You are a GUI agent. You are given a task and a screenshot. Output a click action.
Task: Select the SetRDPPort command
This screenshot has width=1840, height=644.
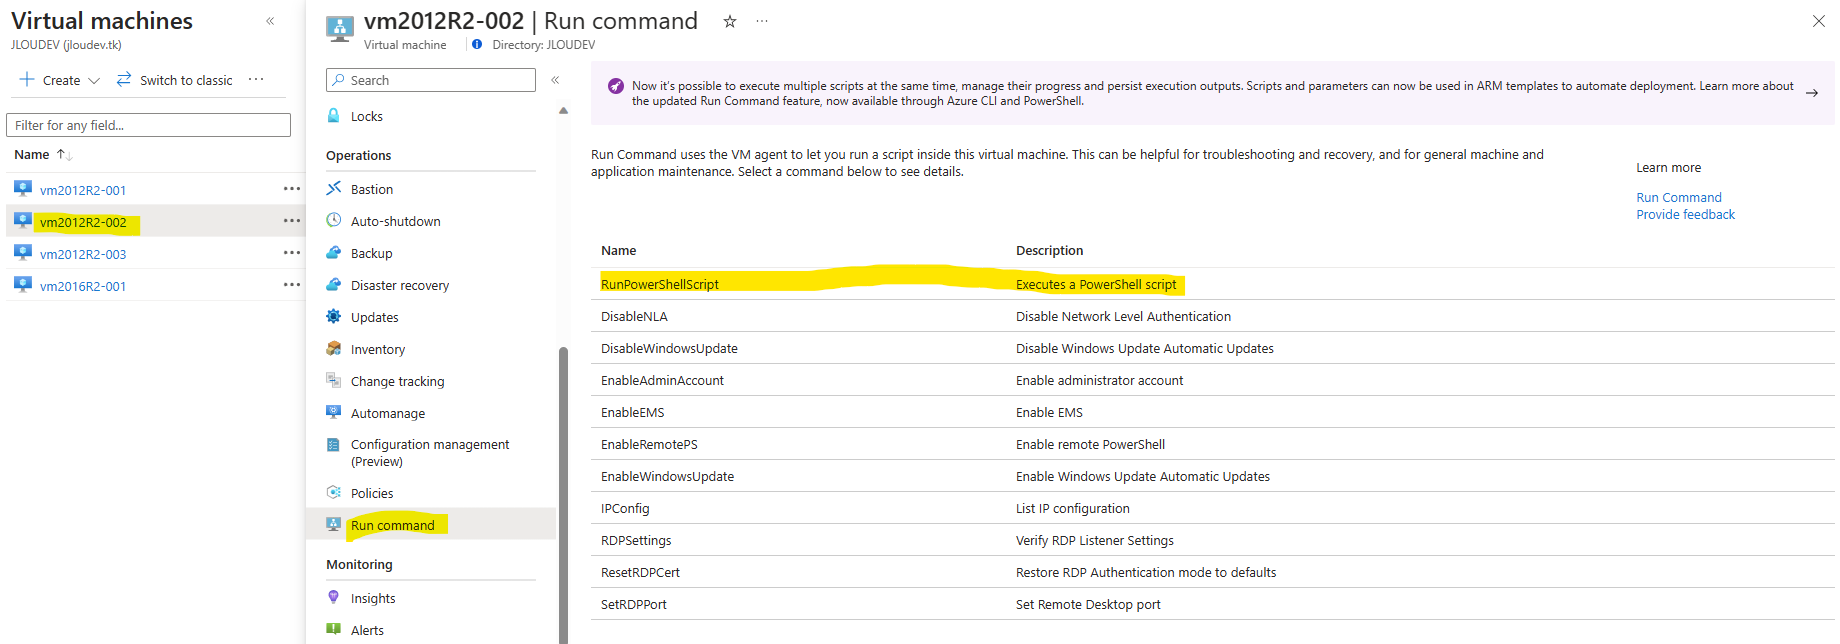[x=634, y=605]
